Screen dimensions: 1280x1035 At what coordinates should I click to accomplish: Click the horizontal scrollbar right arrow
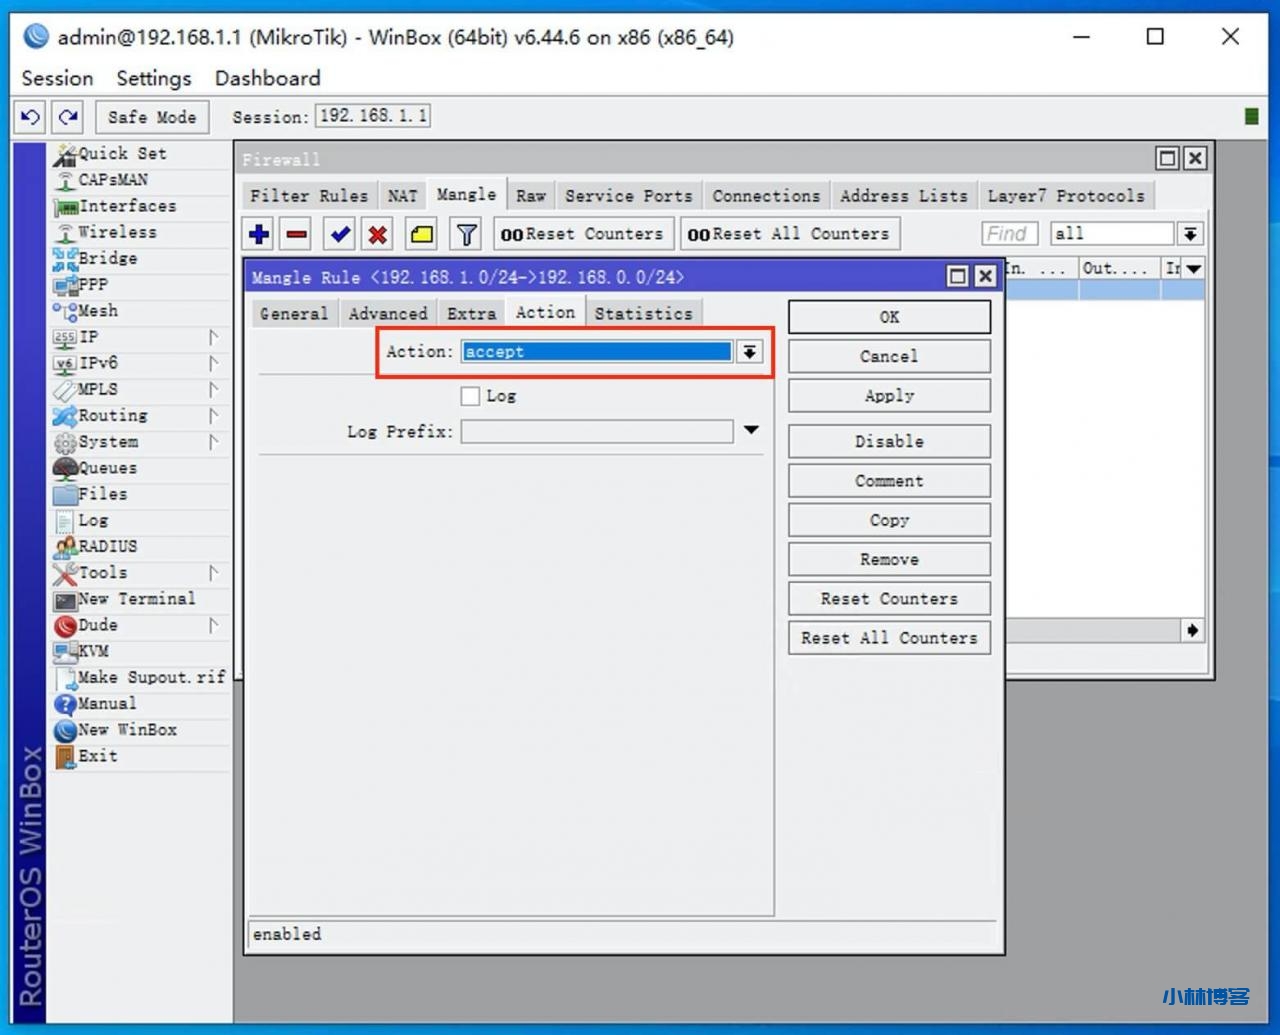pos(1192,630)
